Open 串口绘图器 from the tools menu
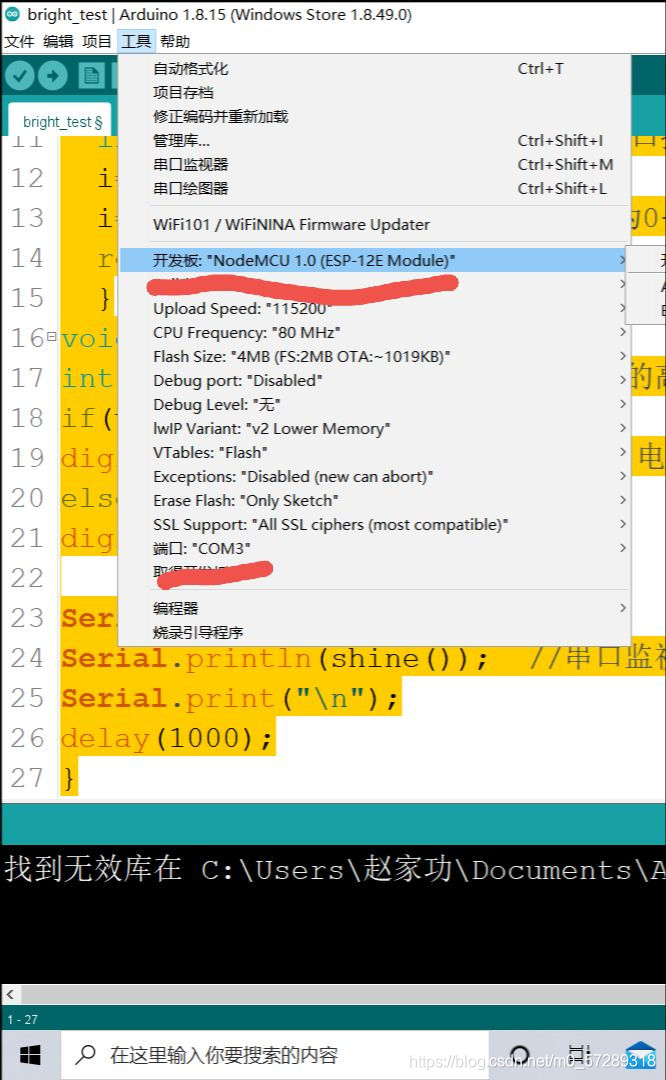The height and width of the screenshot is (1080, 666). pos(374,189)
